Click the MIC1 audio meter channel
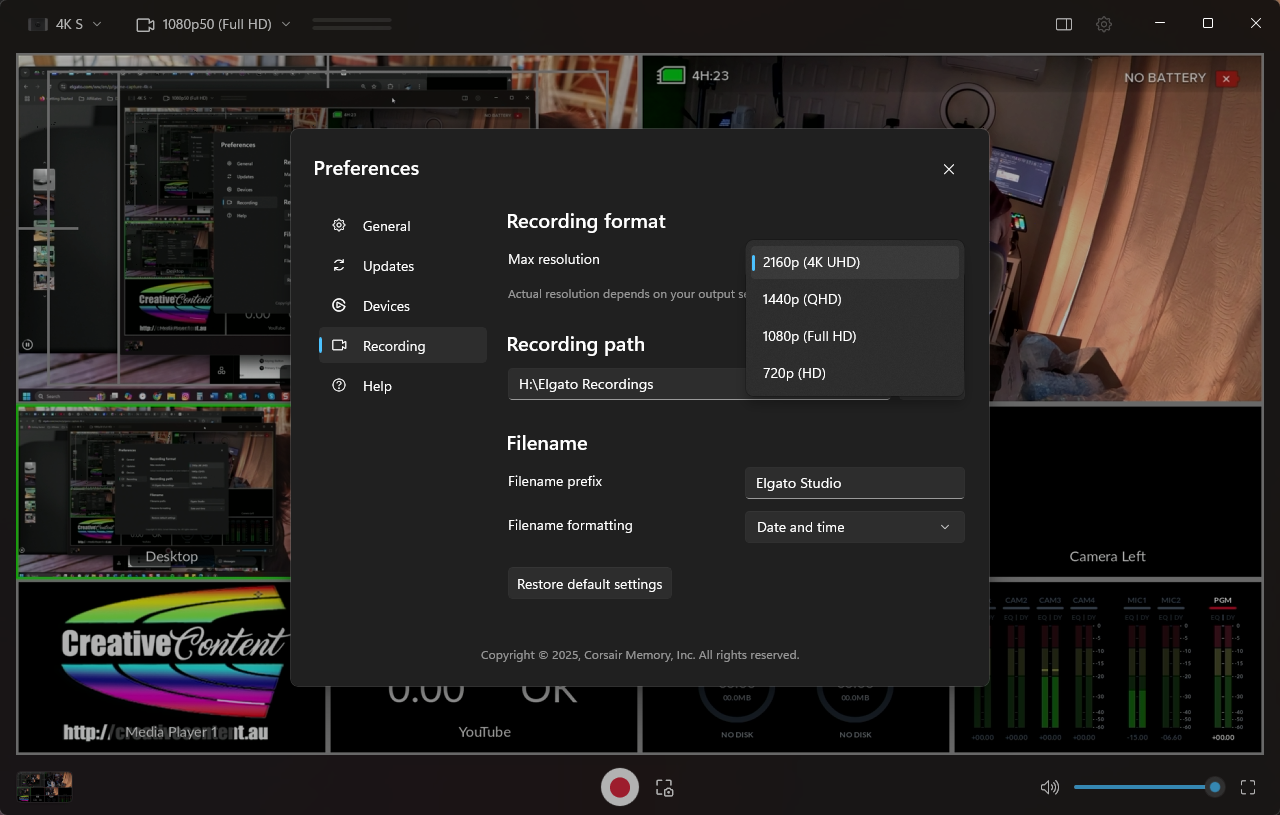 pos(1137,671)
